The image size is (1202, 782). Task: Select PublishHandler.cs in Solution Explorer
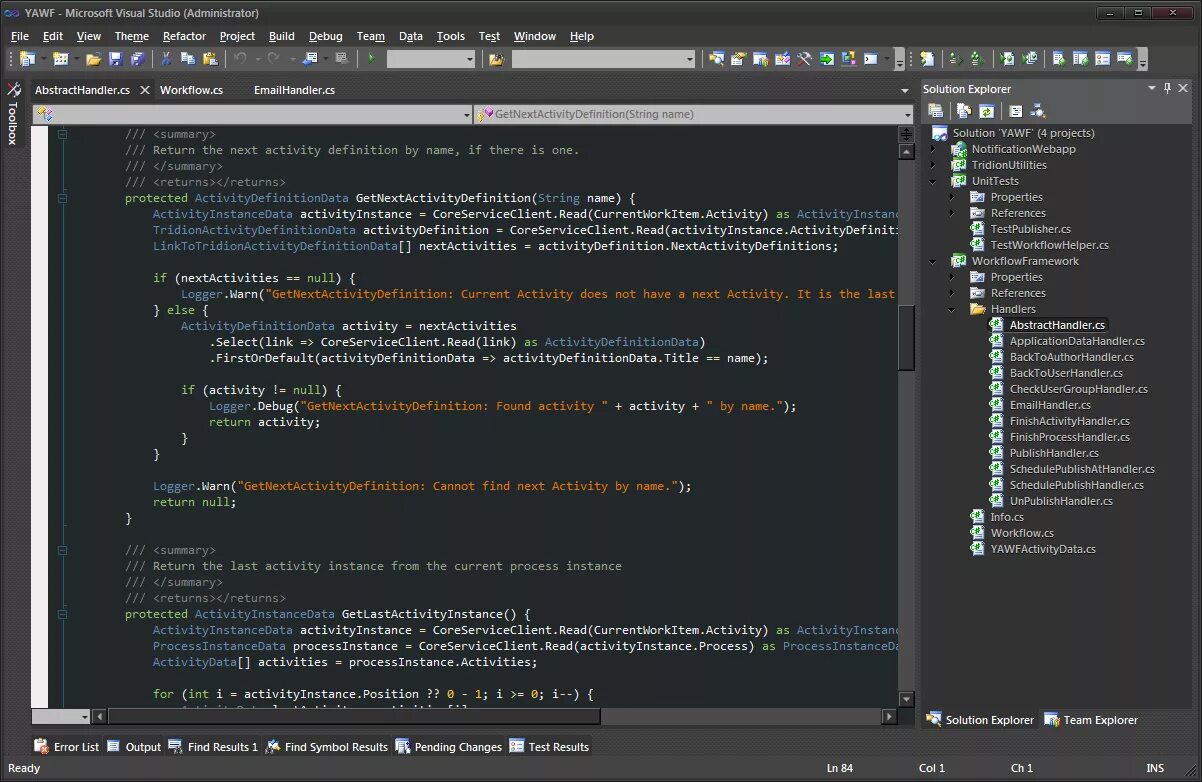[x=1054, y=453]
